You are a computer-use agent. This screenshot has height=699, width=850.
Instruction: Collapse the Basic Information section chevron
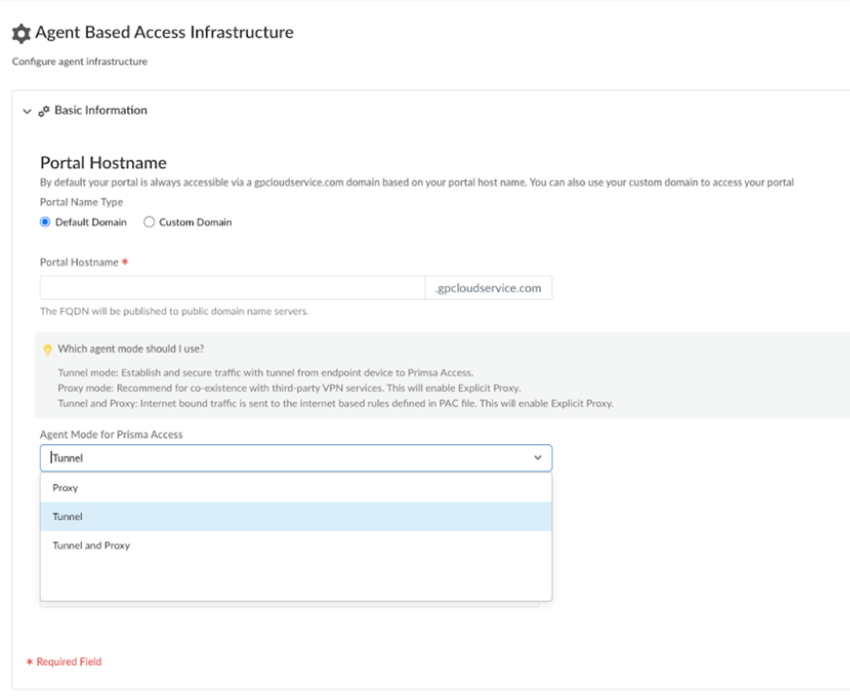tap(27, 111)
